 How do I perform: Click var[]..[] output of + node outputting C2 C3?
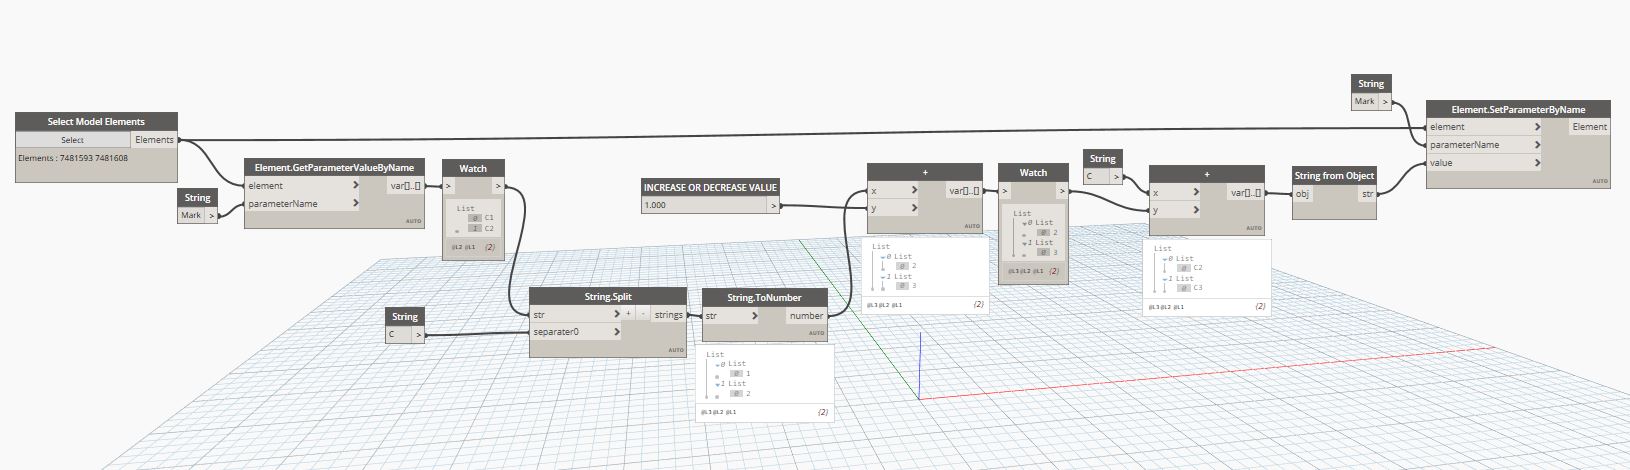pyautogui.click(x=1246, y=193)
